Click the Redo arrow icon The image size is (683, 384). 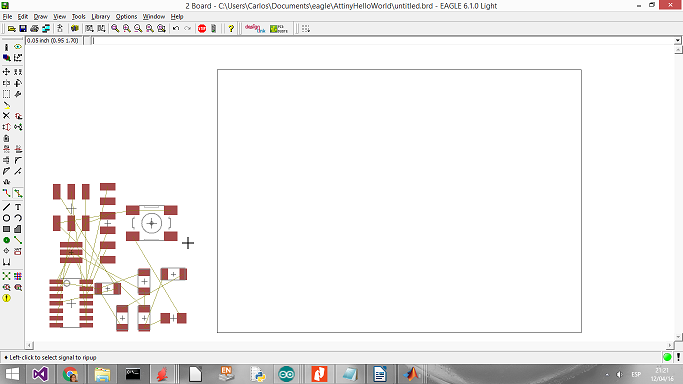pos(187,29)
